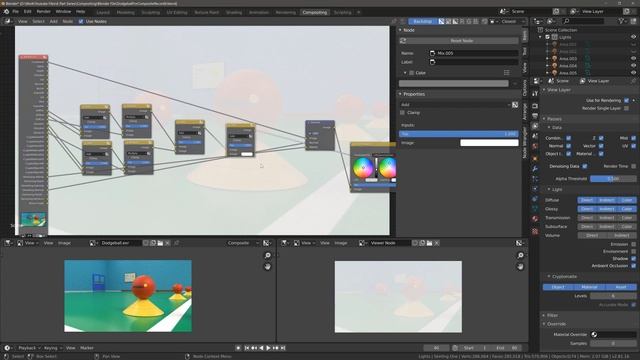Screen dimensions: 640x360
Task: Open the Render menu
Action: (44, 12)
